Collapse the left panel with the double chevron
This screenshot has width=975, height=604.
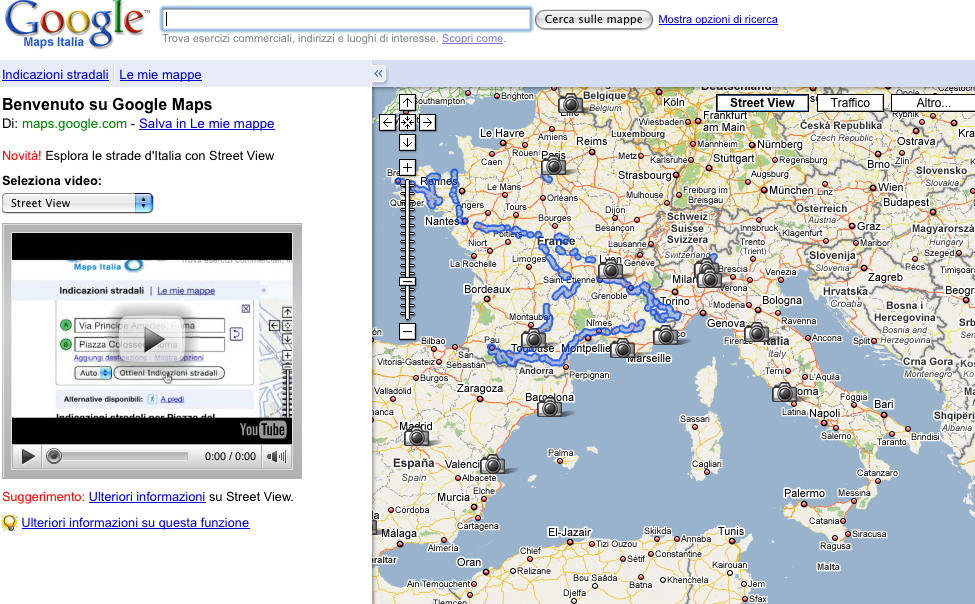(378, 74)
